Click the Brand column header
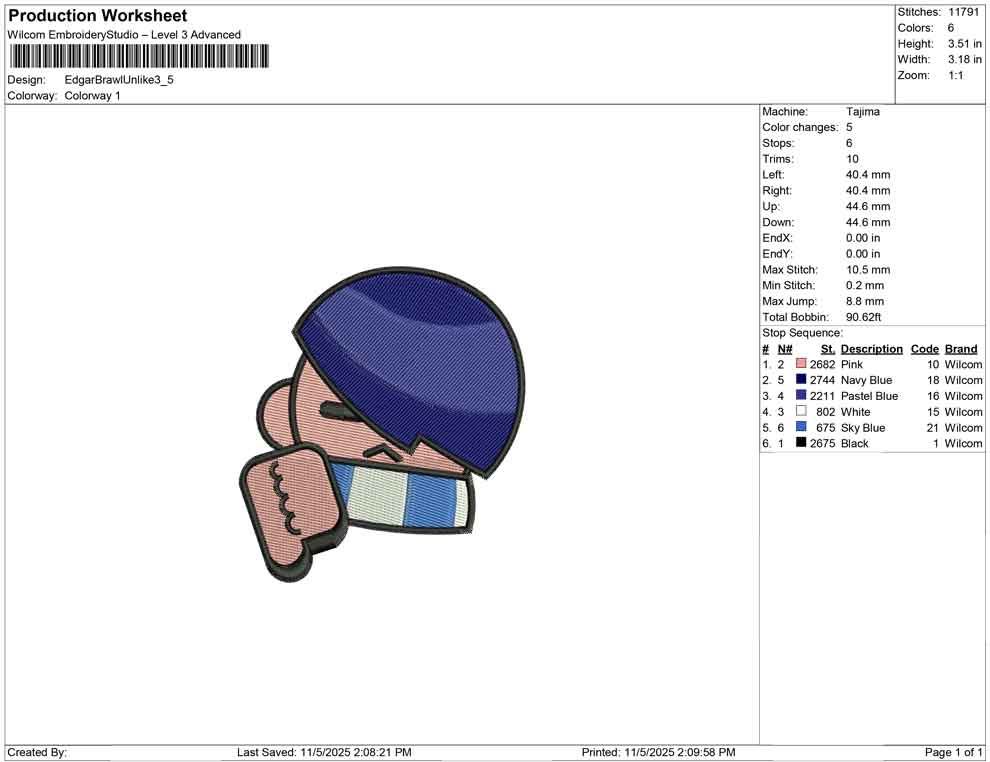The image size is (990, 762). click(x=961, y=349)
